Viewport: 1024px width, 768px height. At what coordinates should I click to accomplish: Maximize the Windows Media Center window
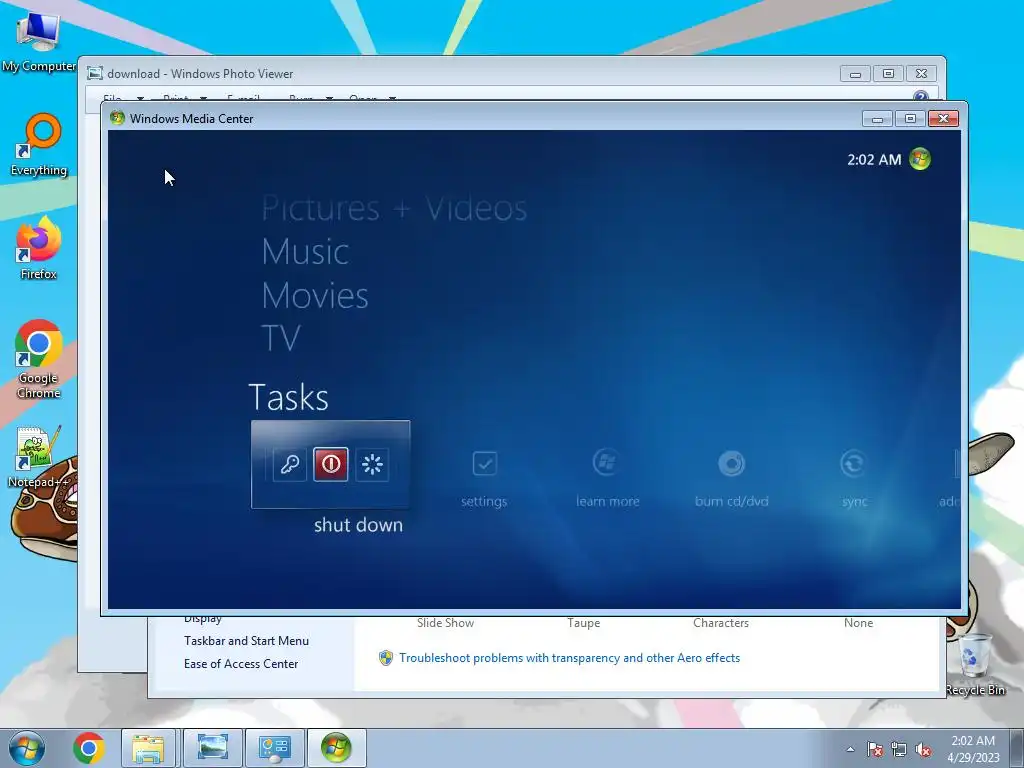(910, 118)
